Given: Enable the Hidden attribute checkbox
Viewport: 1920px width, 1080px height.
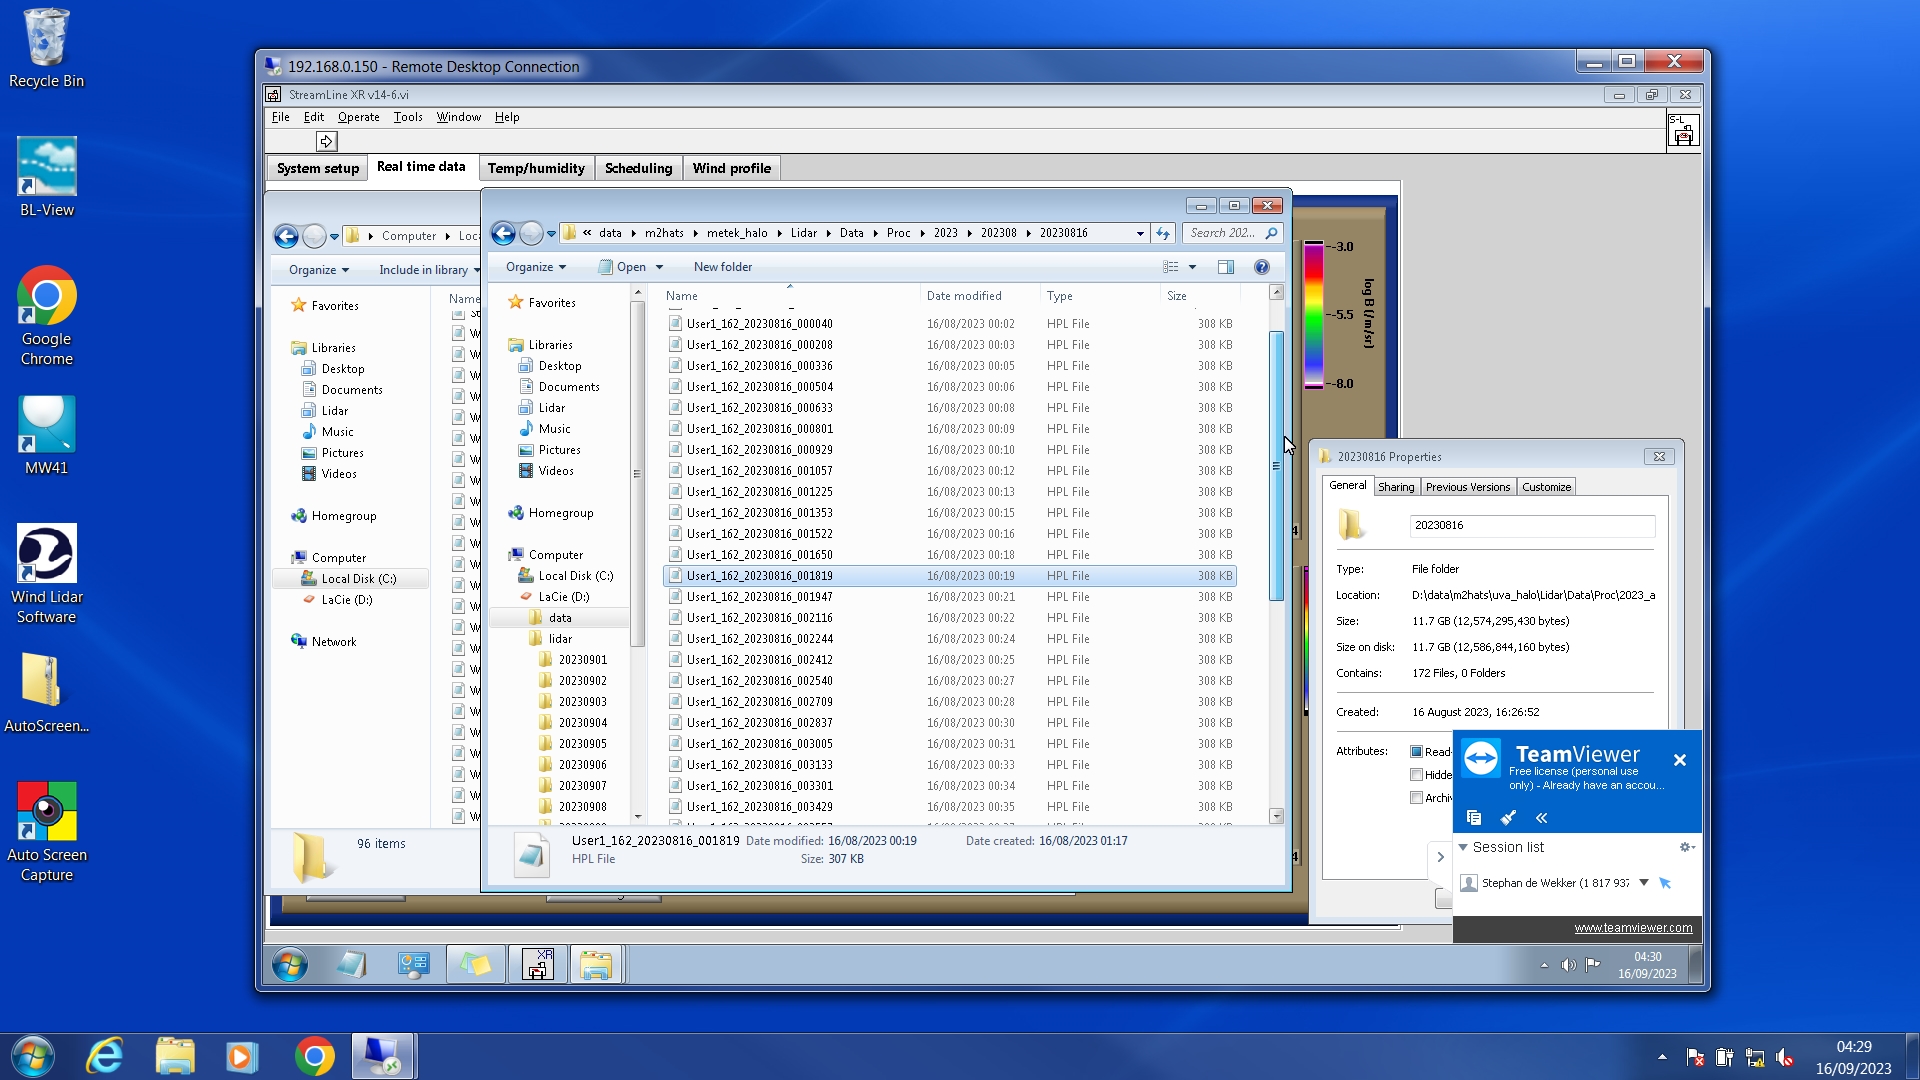Looking at the screenshot, I should 1416,775.
